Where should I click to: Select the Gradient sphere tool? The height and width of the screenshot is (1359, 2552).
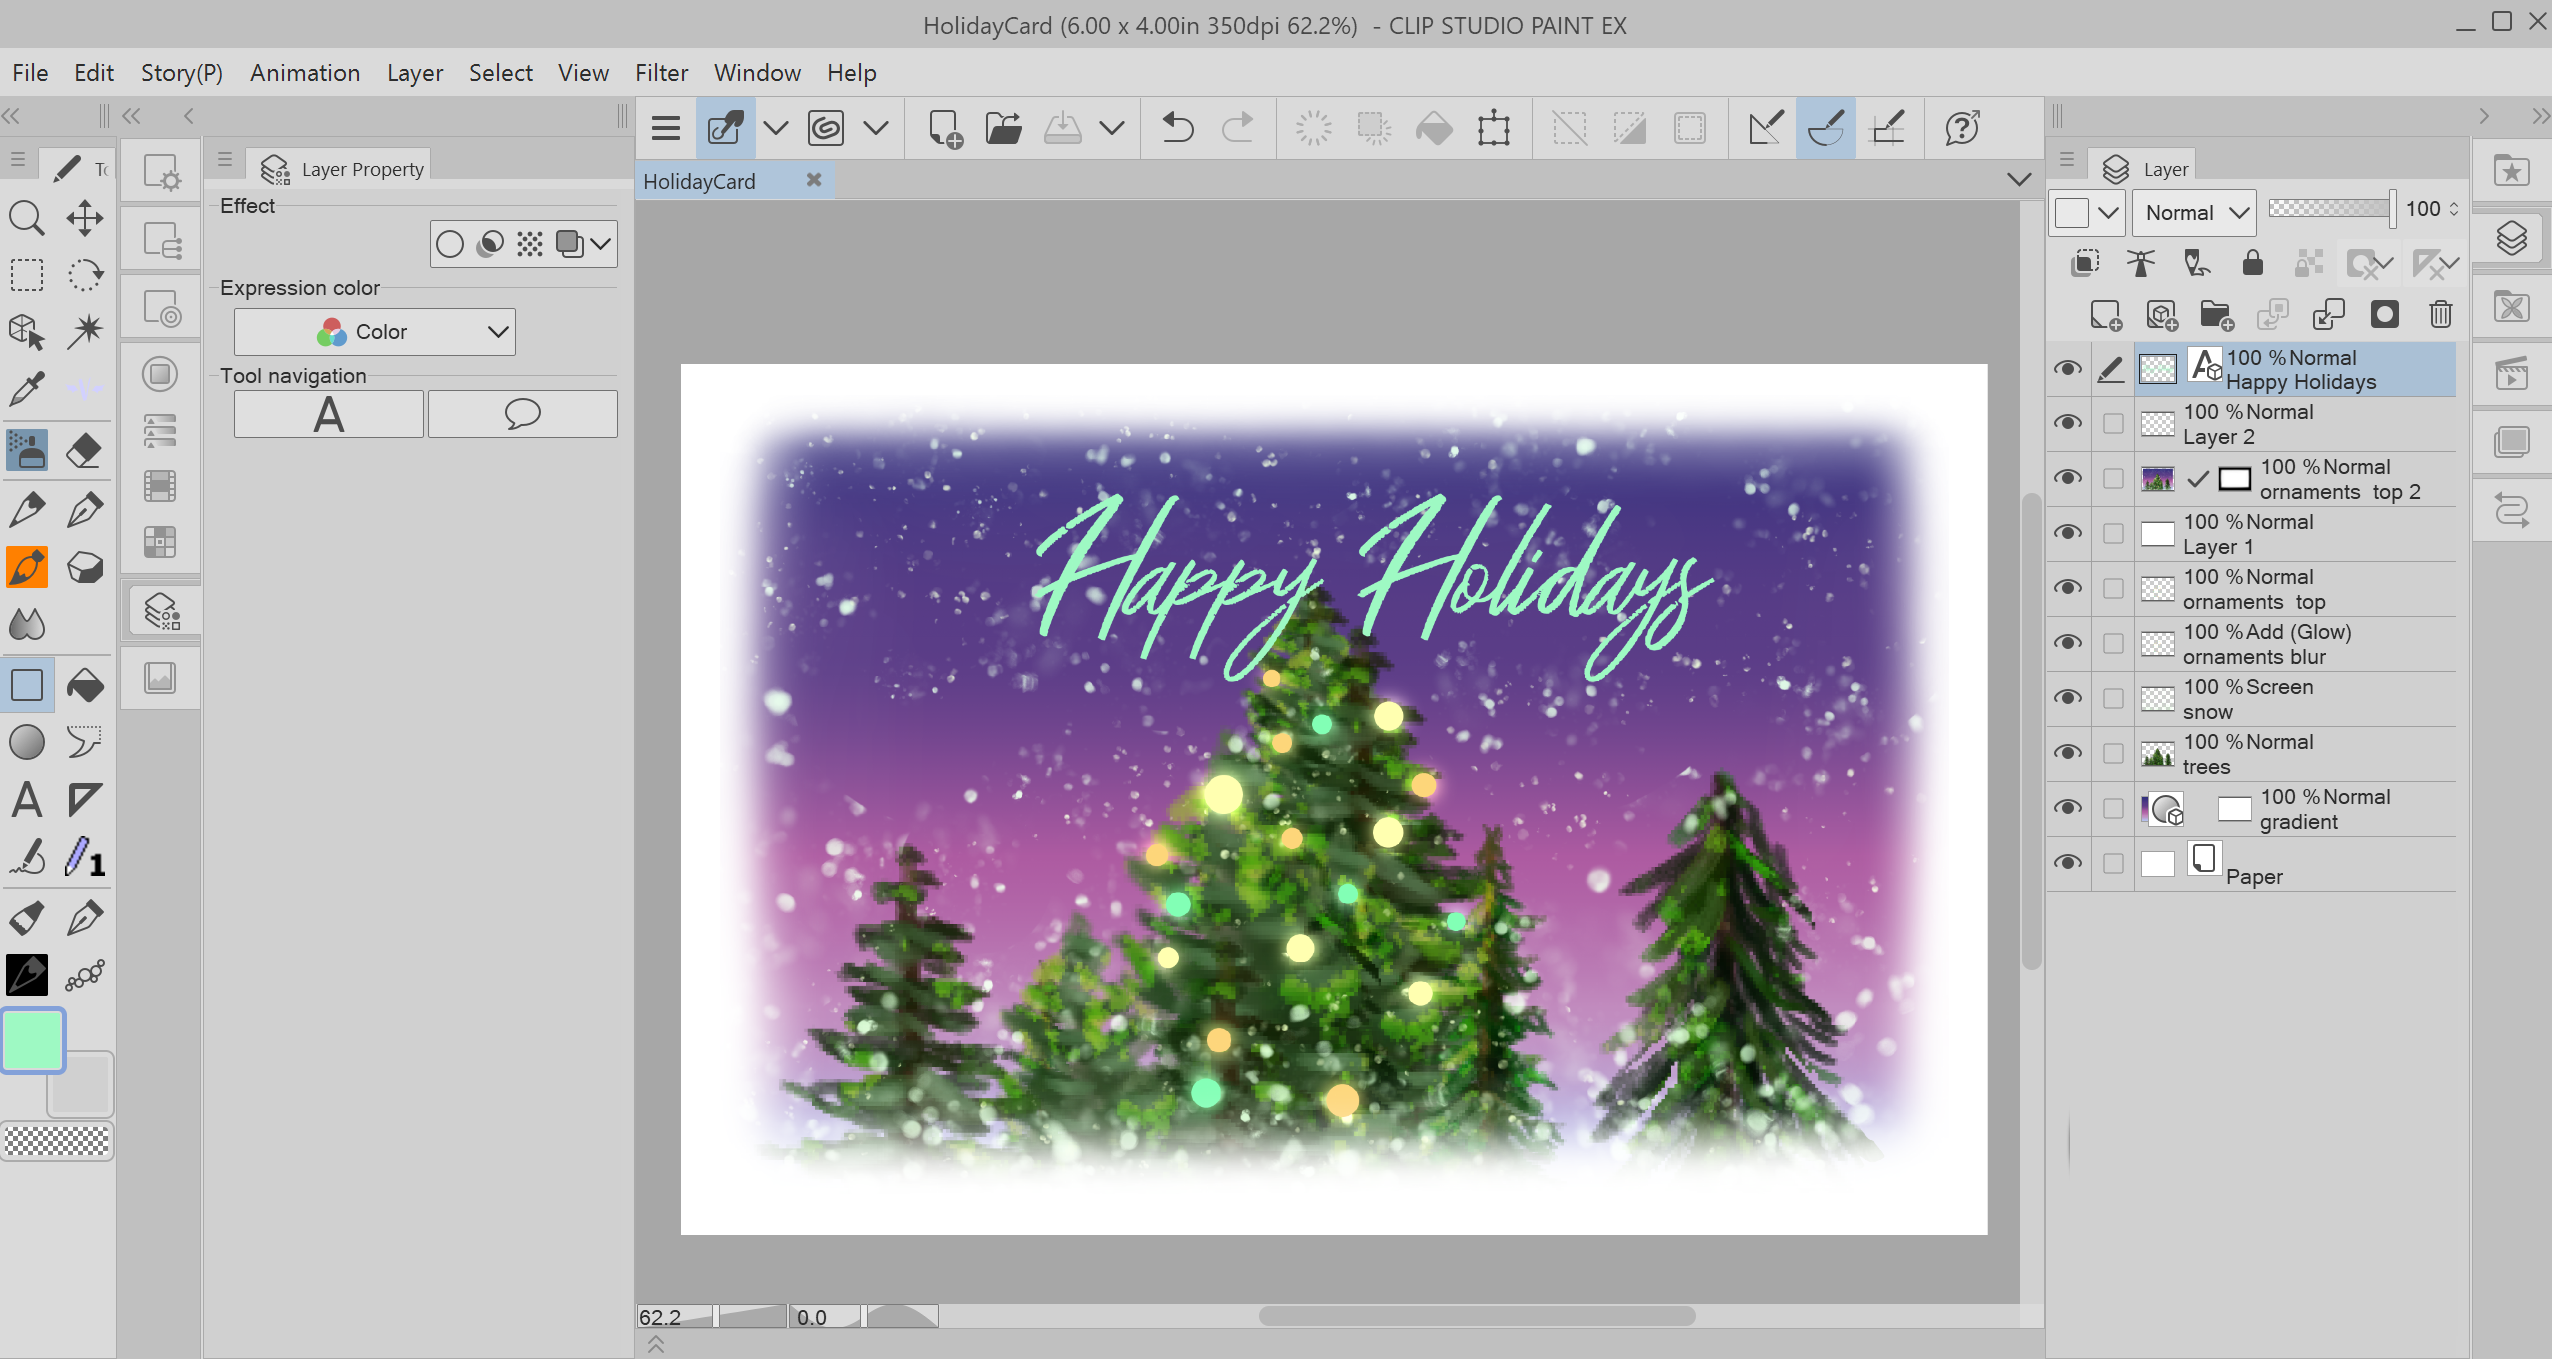pos(27,742)
